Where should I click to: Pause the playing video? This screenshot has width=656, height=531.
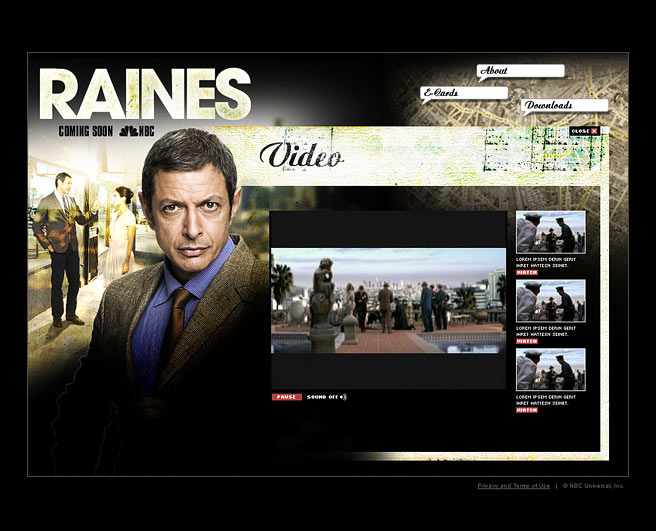287,397
